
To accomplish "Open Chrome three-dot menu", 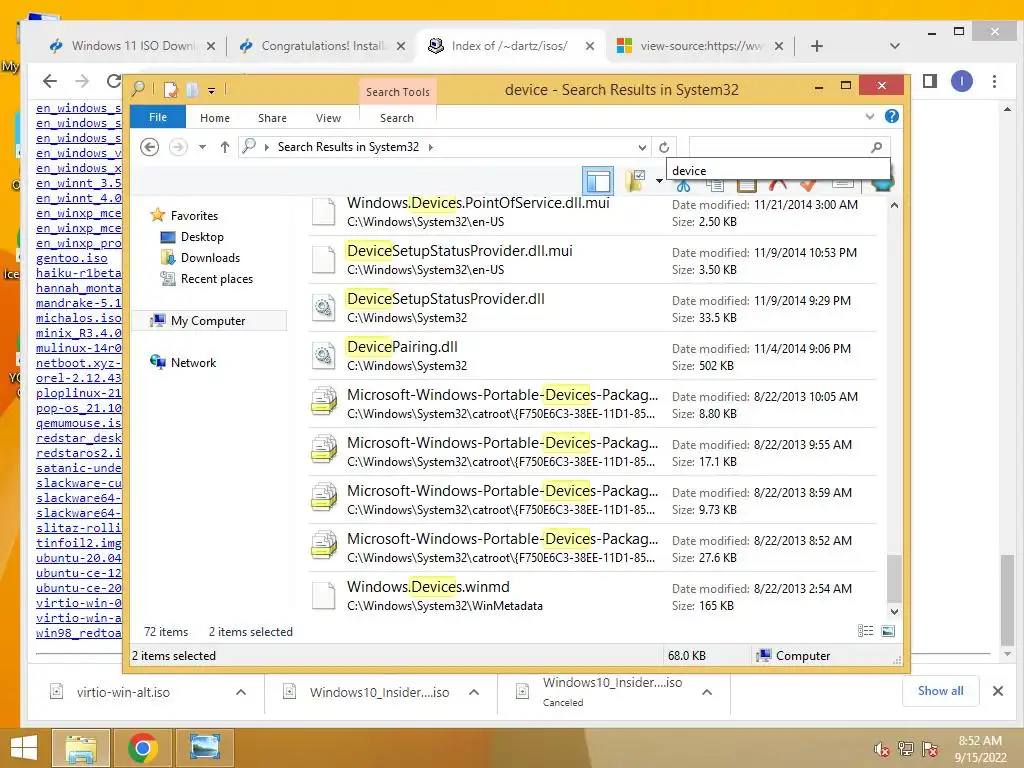I will [x=994, y=81].
